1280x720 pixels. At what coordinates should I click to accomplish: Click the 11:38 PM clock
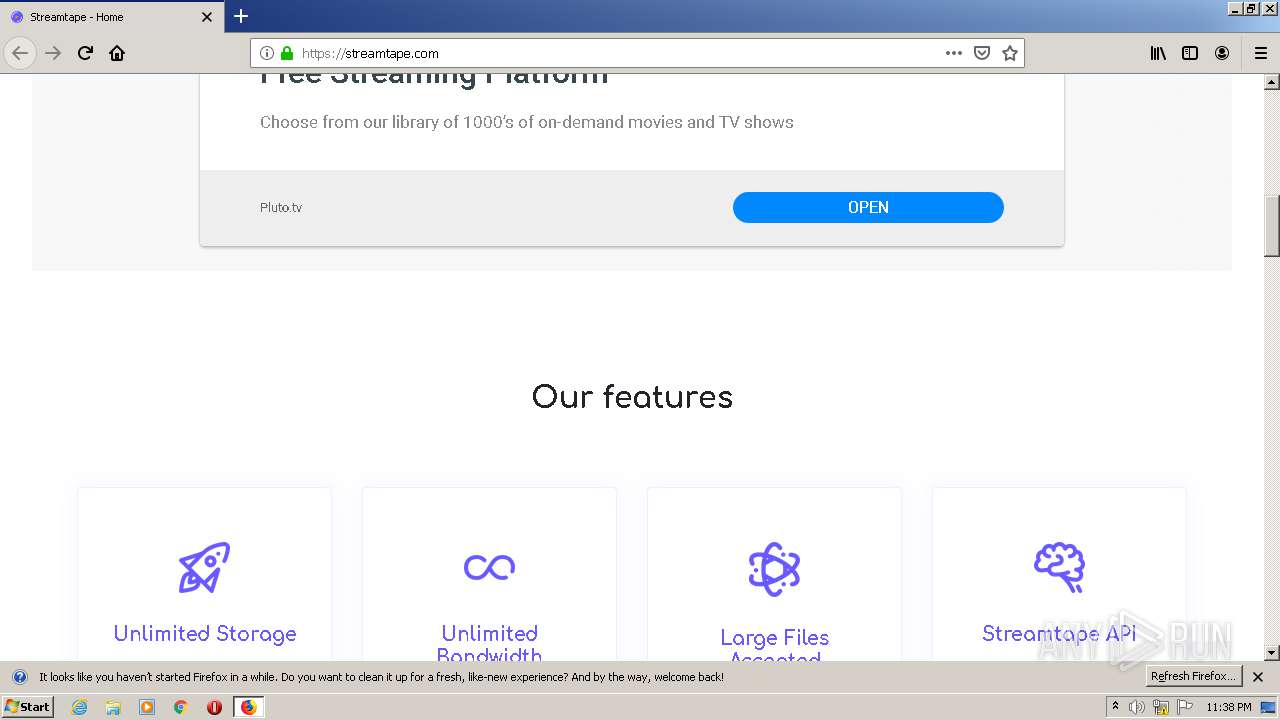[x=1229, y=707]
